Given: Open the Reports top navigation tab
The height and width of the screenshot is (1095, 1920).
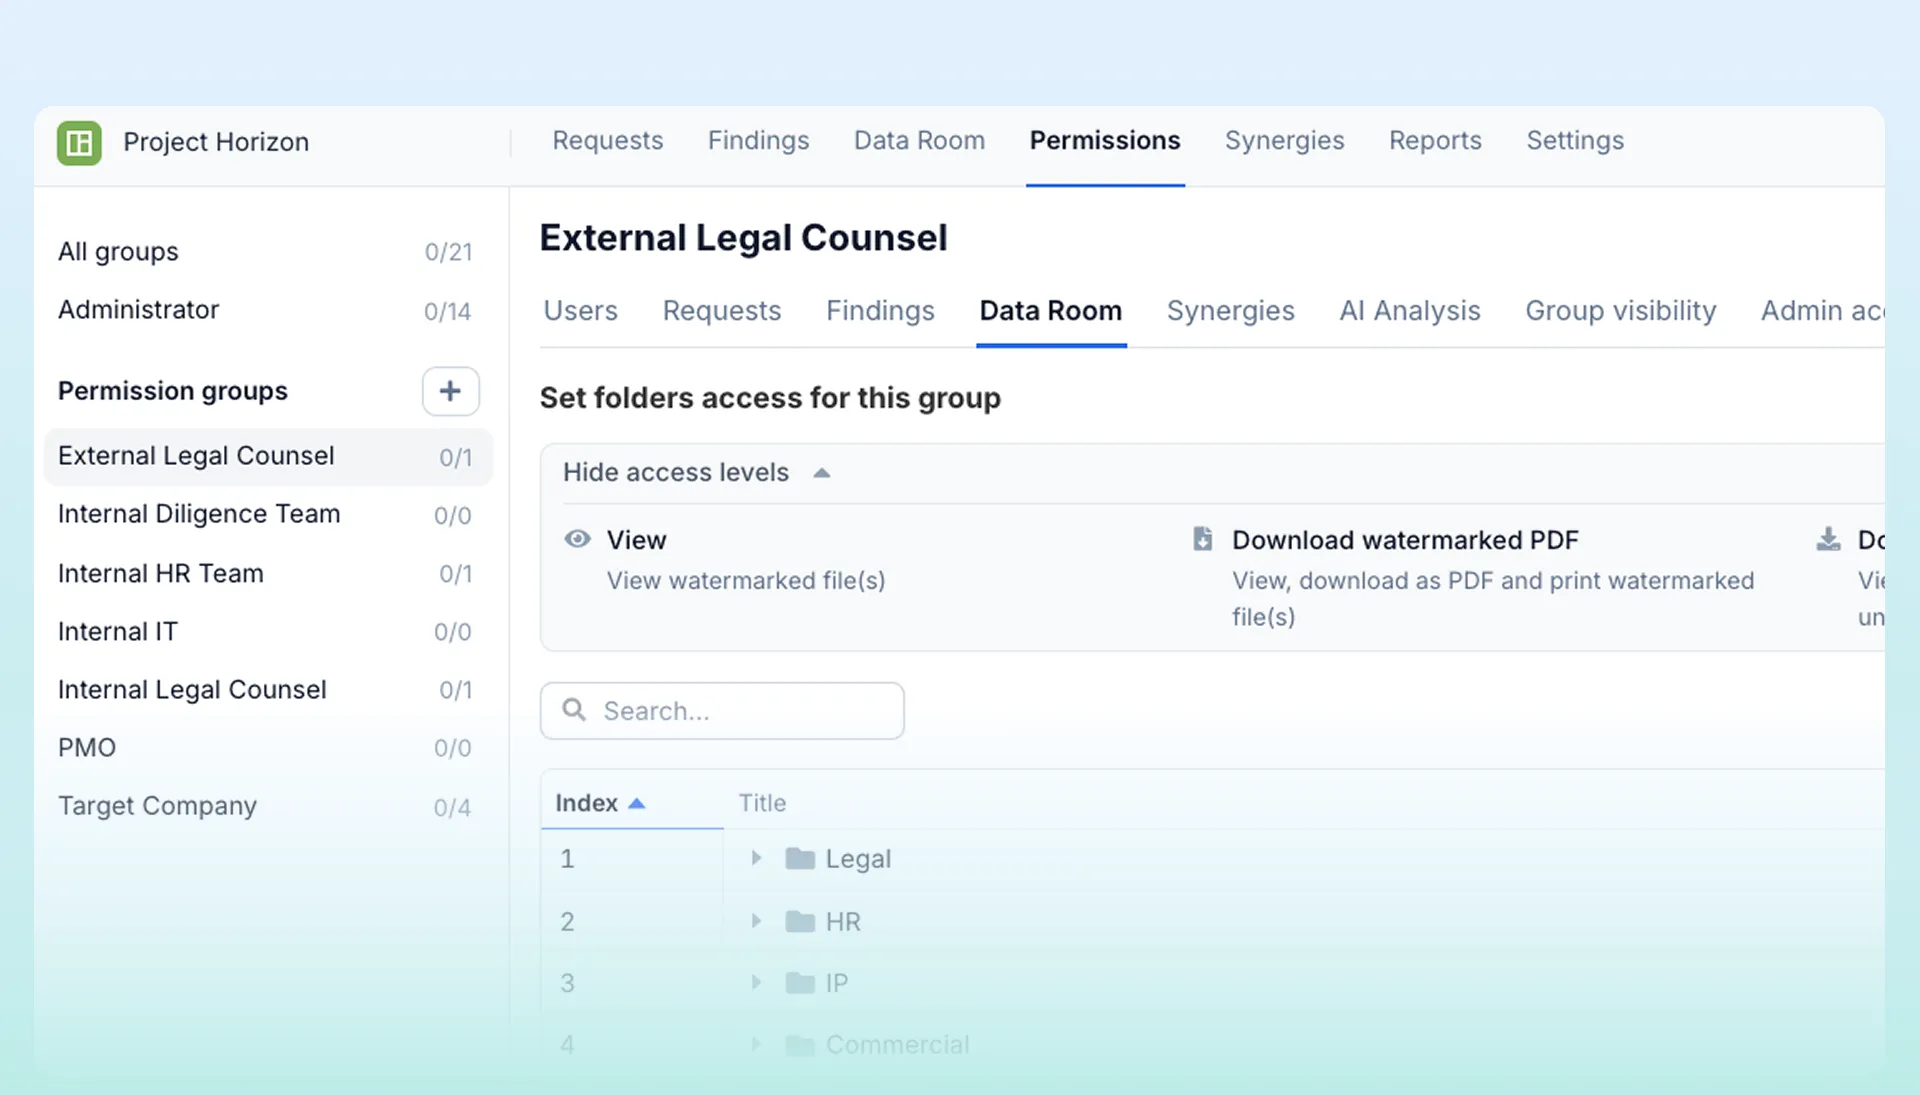Looking at the screenshot, I should pyautogui.click(x=1434, y=141).
